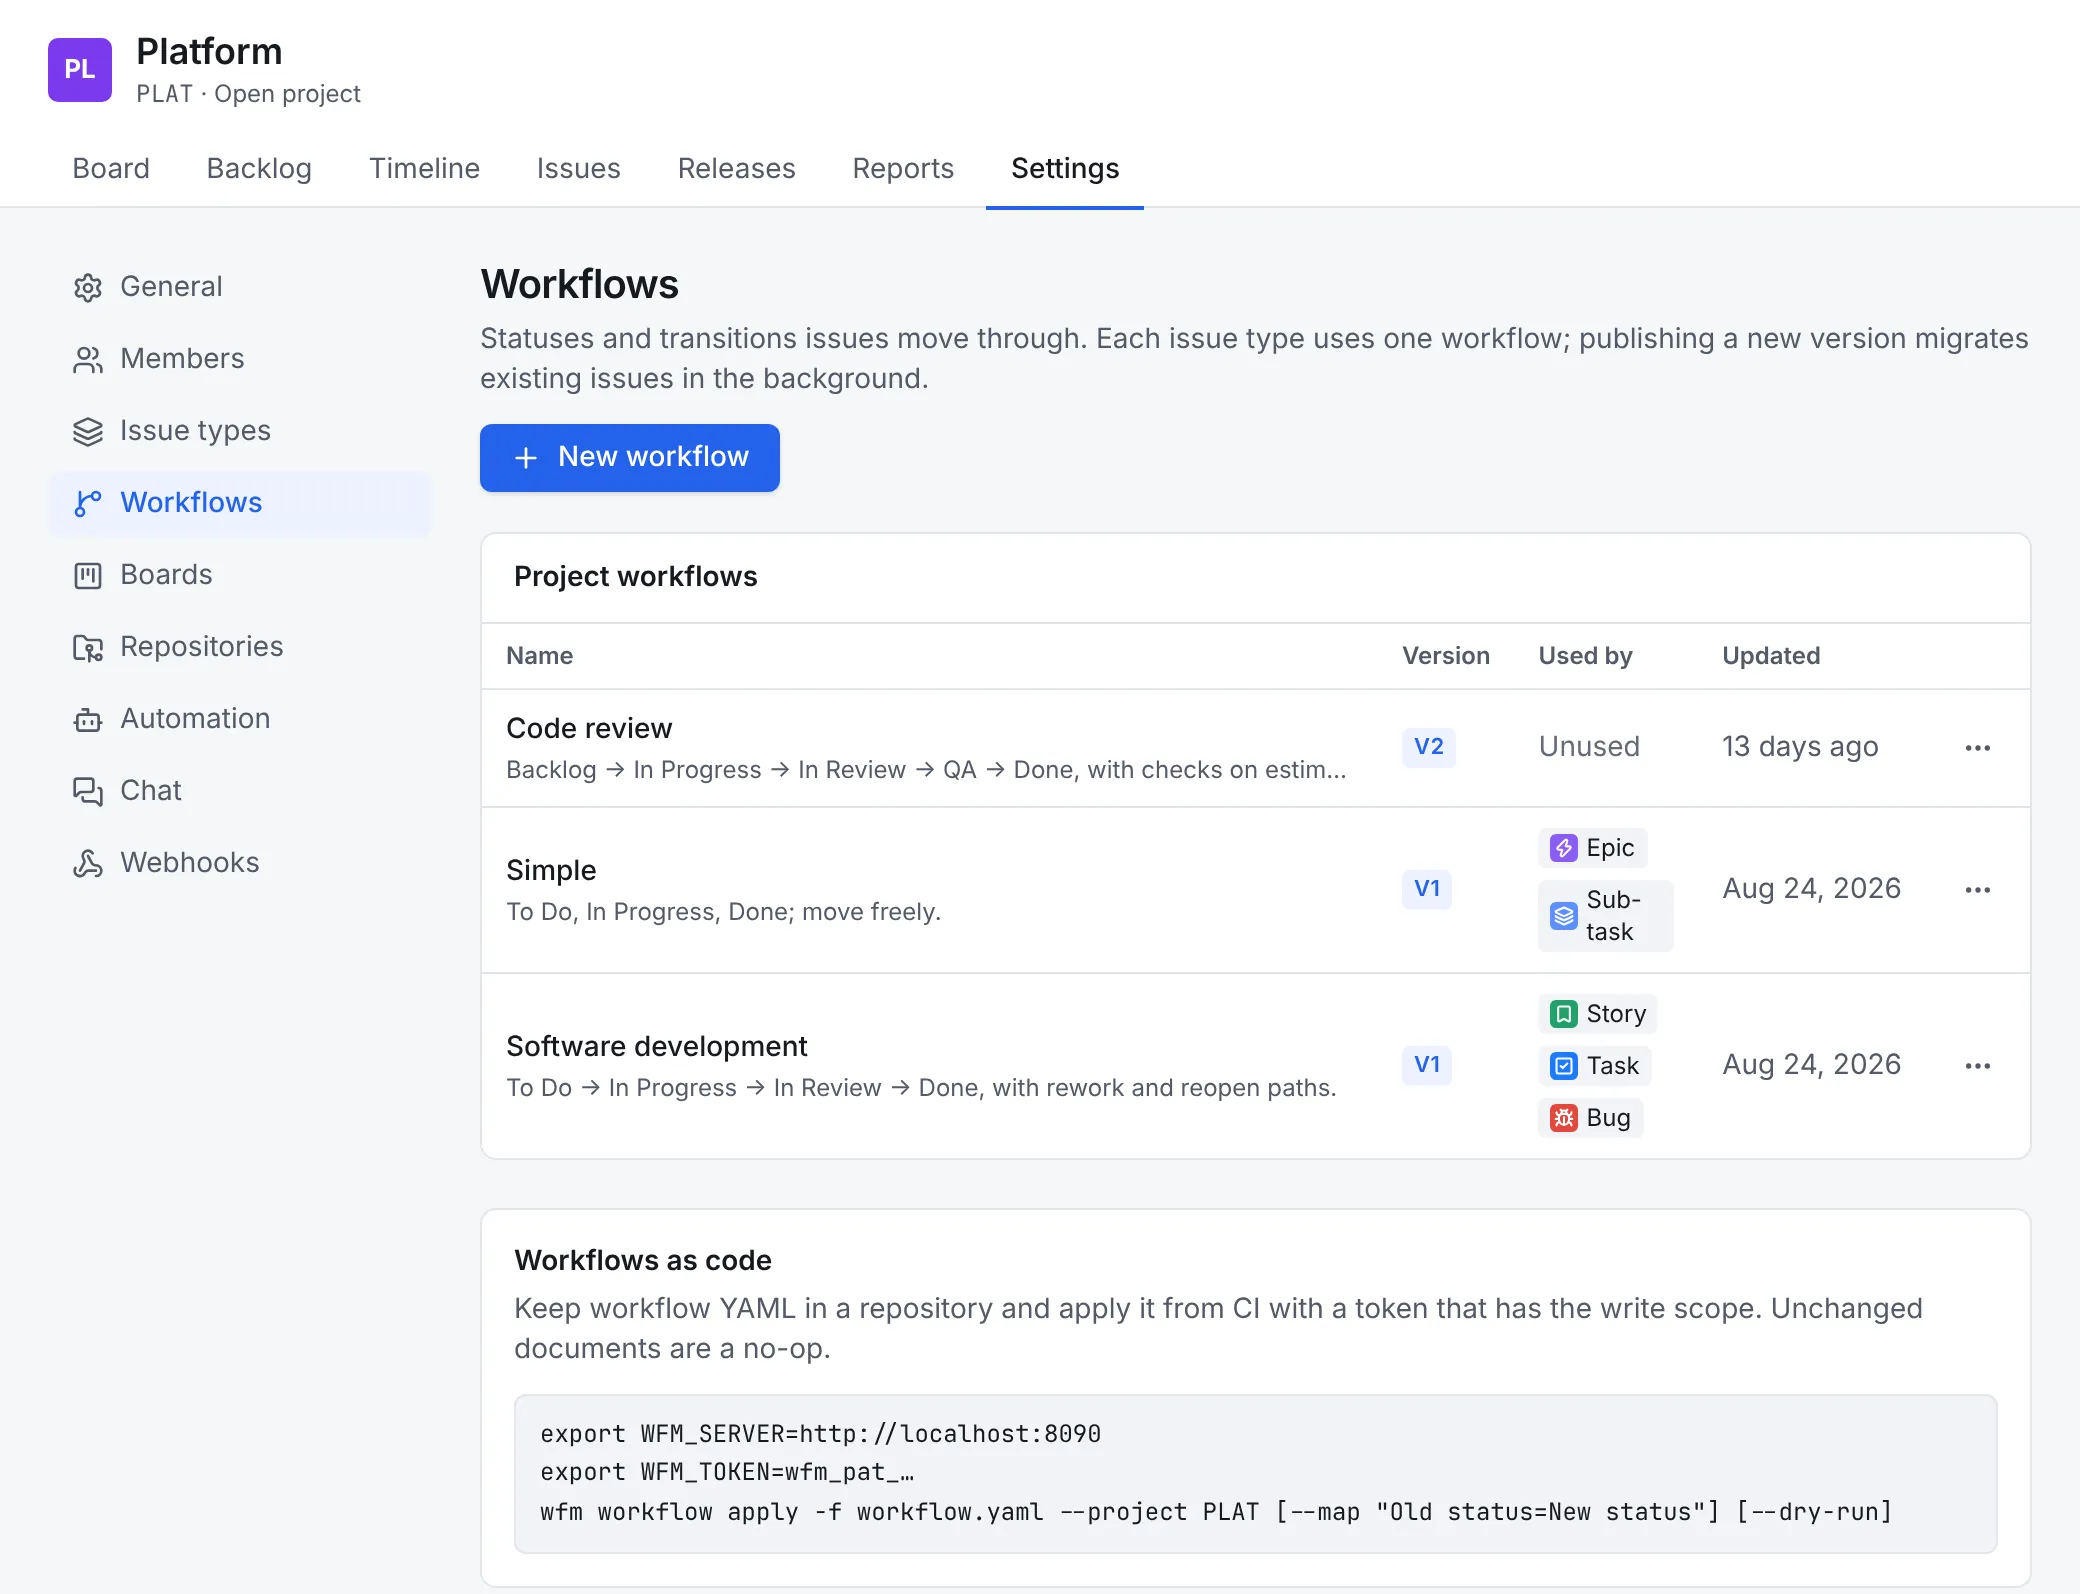2080x1594 pixels.
Task: Click the Unused label in Code review row
Action: click(1589, 747)
